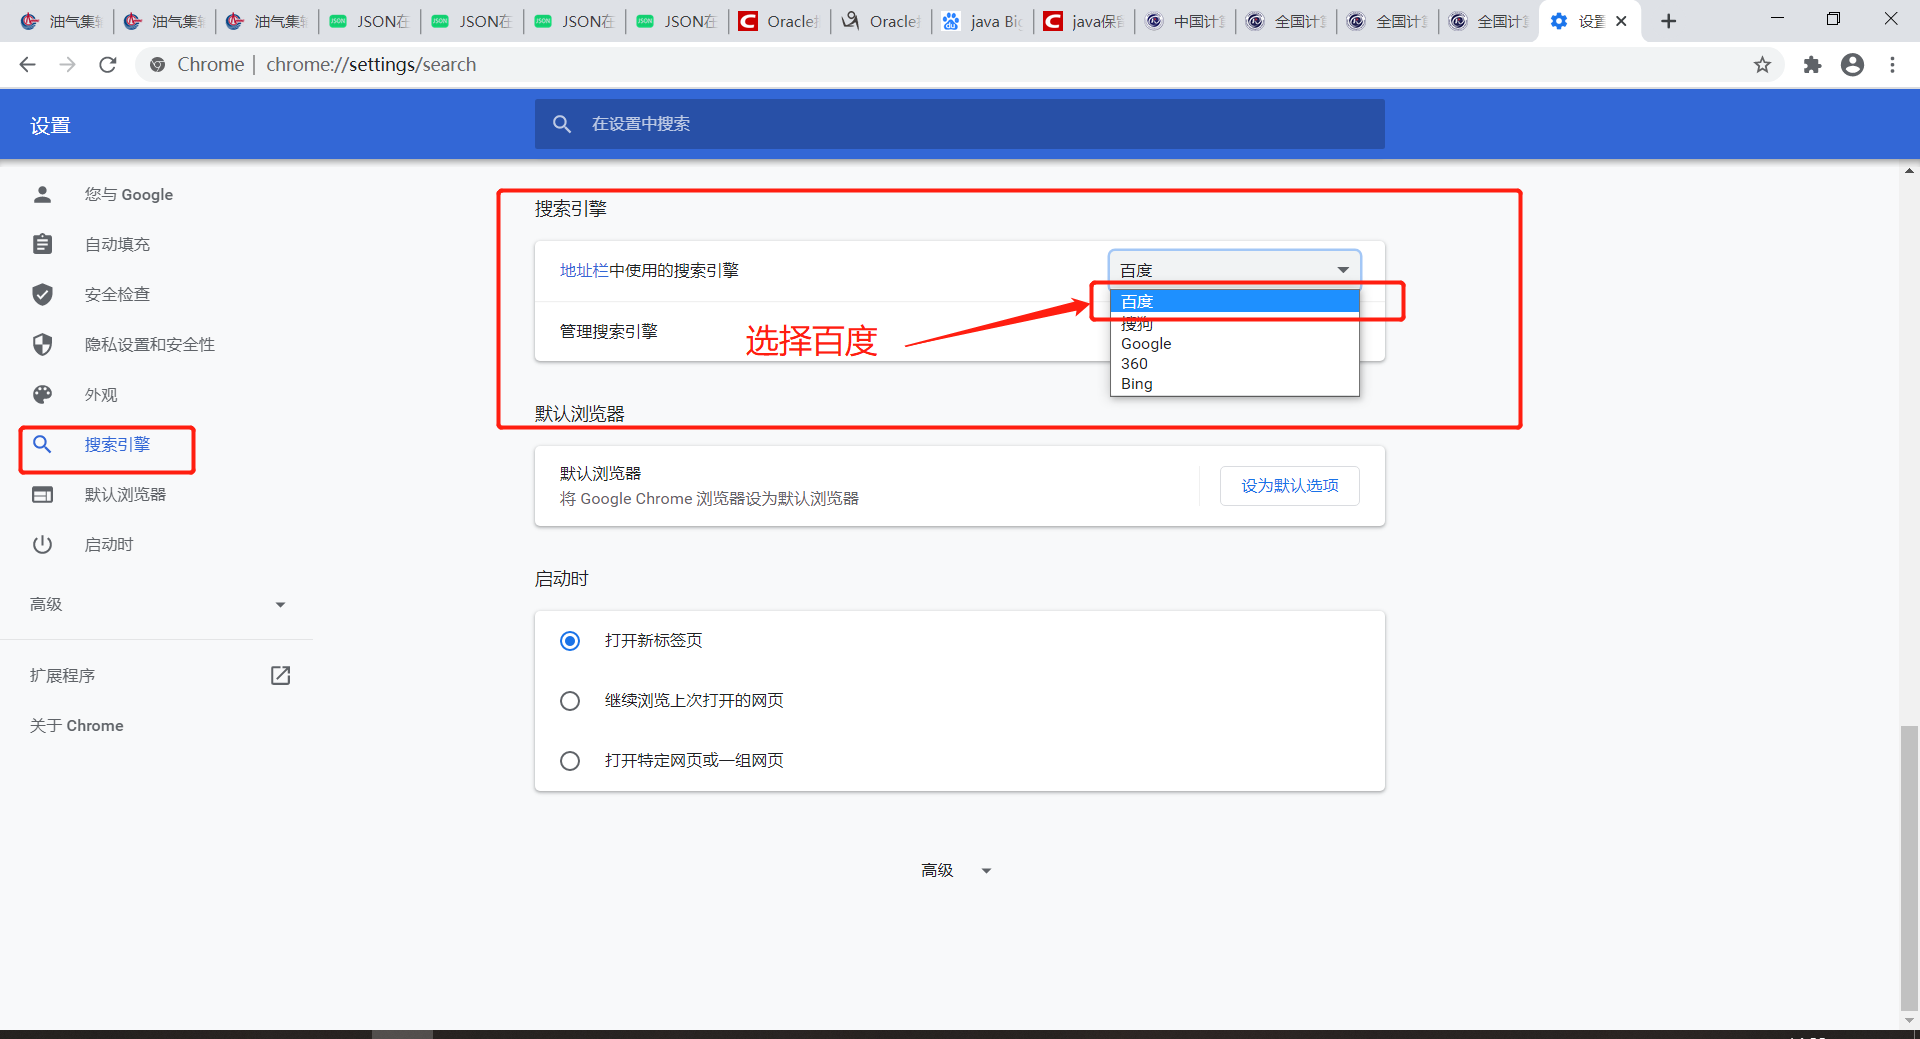Click the search icon beside 搜索引擎
The height and width of the screenshot is (1039, 1920).
(x=42, y=444)
